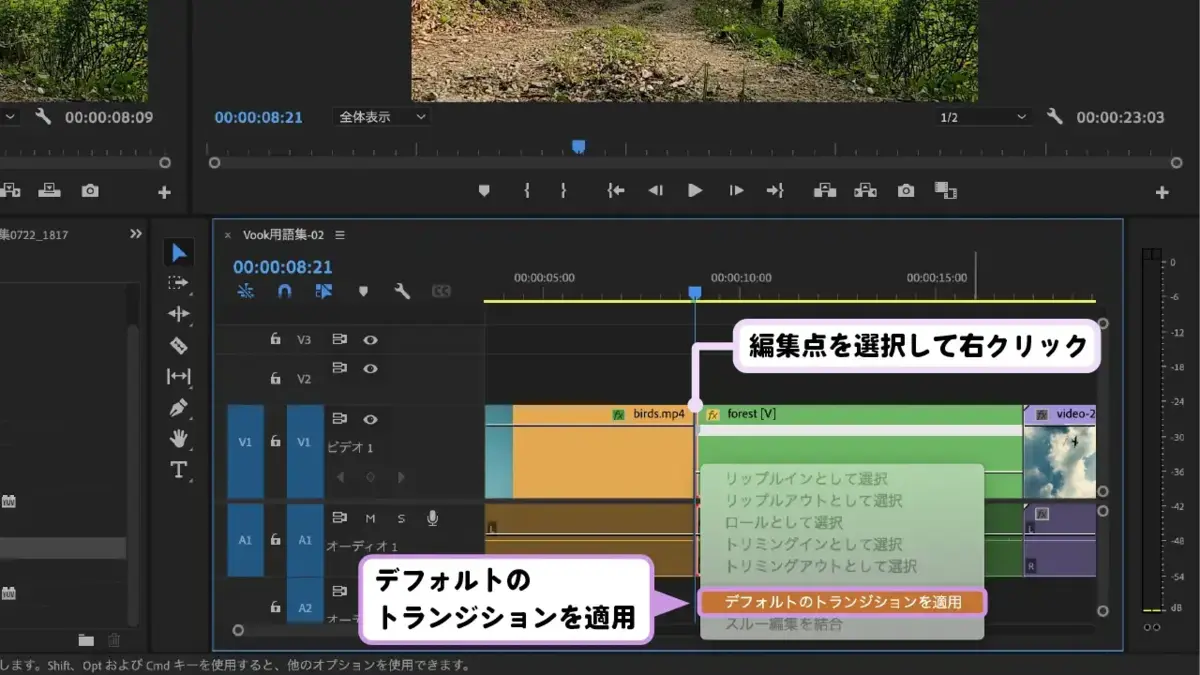The height and width of the screenshot is (675, 1200).
Task: Select the Selection arrow tool
Action: click(179, 252)
